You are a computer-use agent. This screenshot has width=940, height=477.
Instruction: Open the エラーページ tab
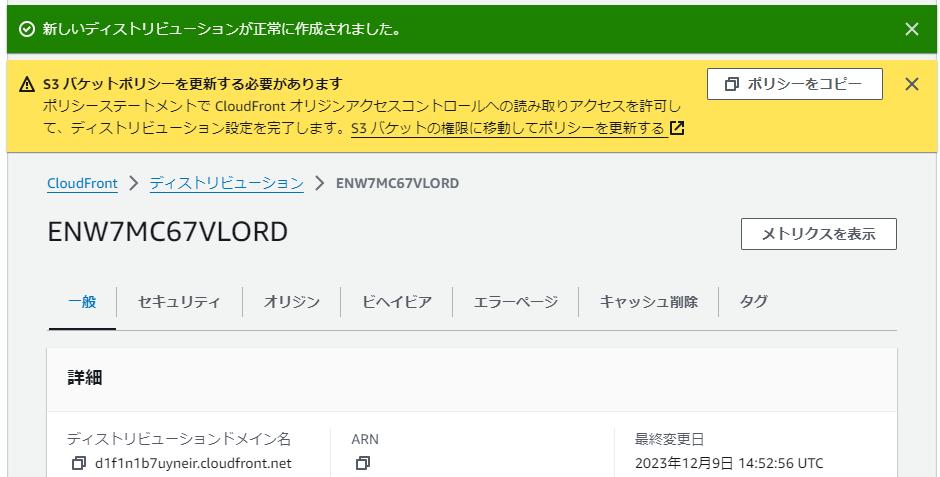point(516,301)
